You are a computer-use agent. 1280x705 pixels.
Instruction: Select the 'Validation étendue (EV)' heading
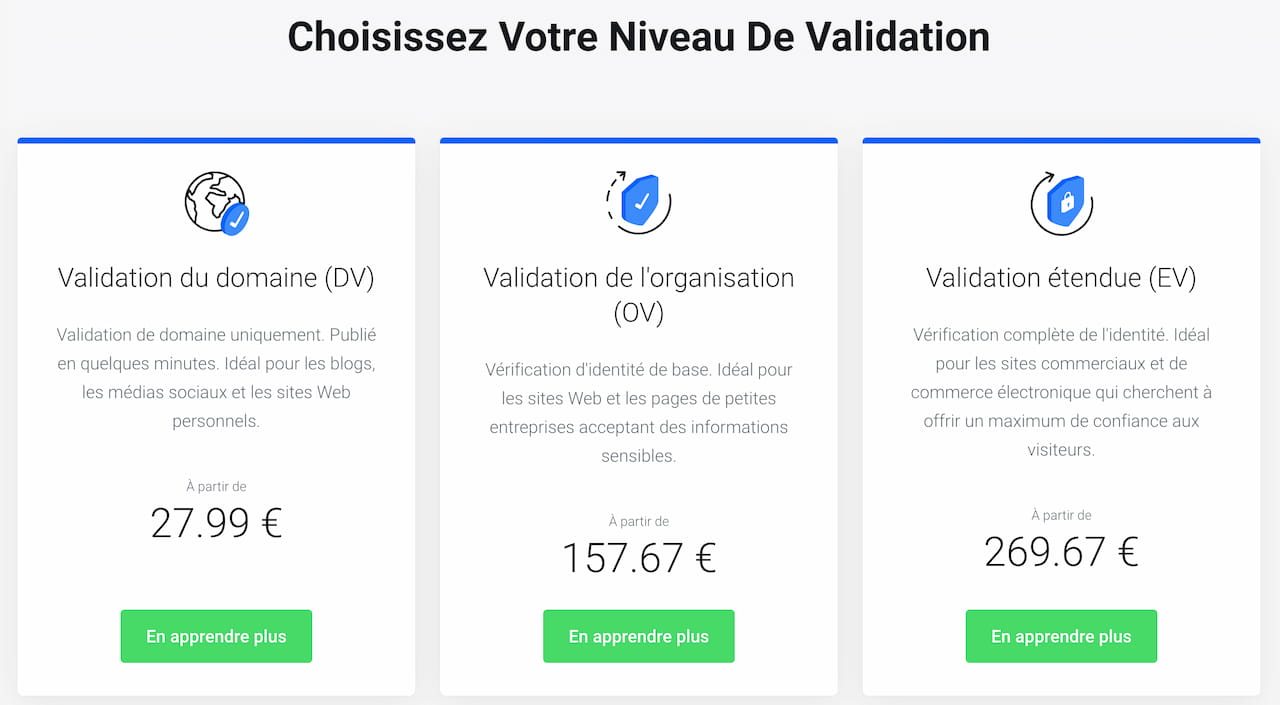1061,278
